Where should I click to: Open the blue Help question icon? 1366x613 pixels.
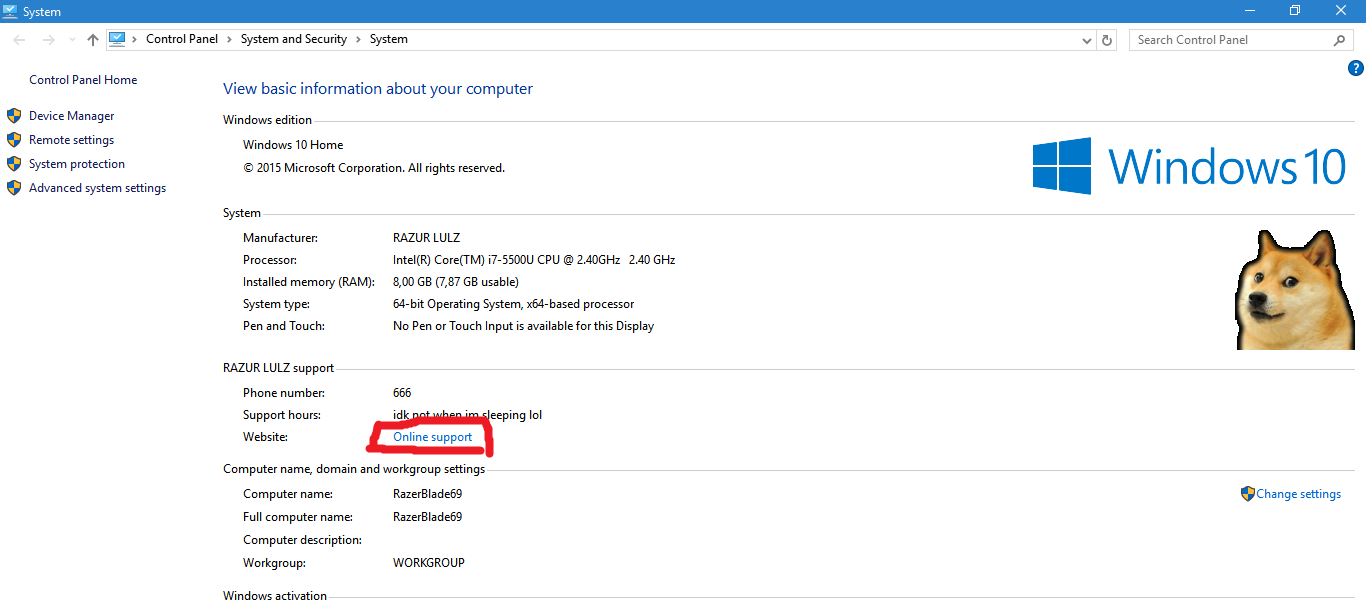coord(1356,69)
